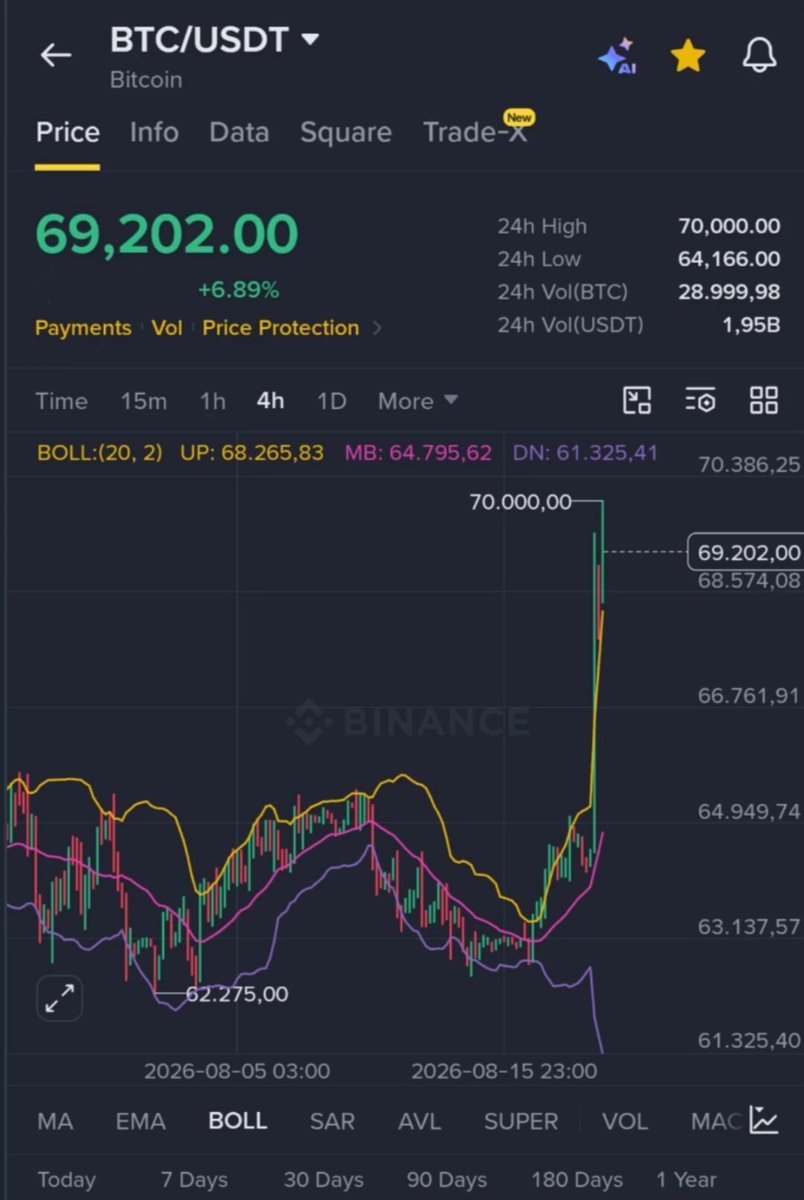
Task: Select the 180 Days performance range
Action: coord(577,1180)
